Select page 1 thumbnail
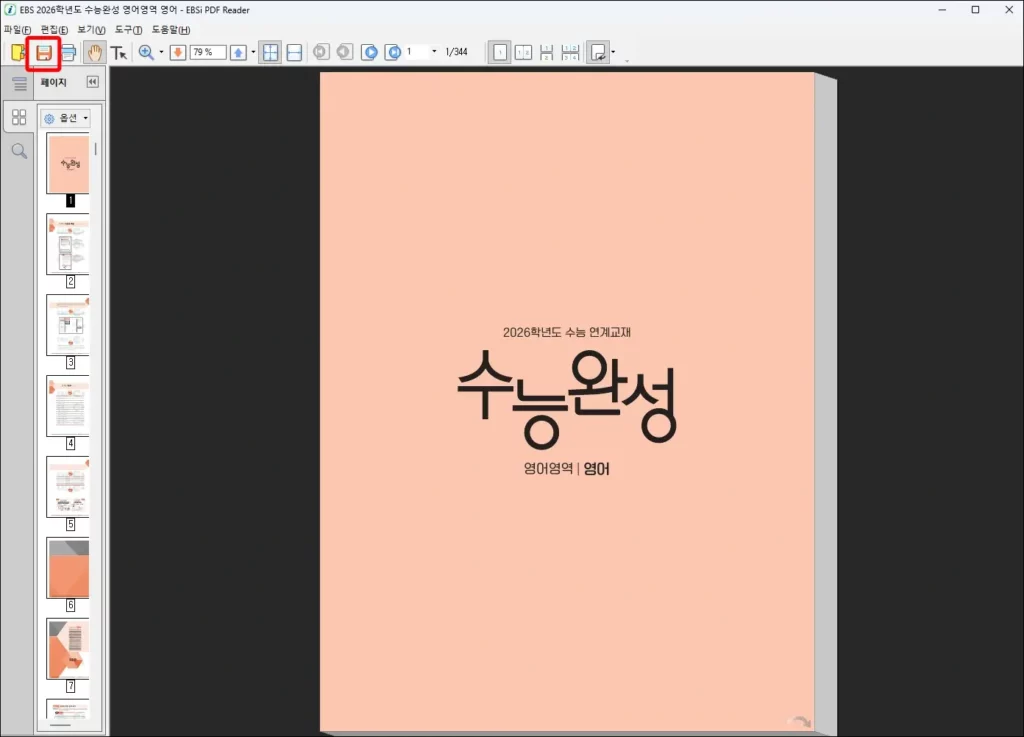The width and height of the screenshot is (1024, 737). coord(68,163)
